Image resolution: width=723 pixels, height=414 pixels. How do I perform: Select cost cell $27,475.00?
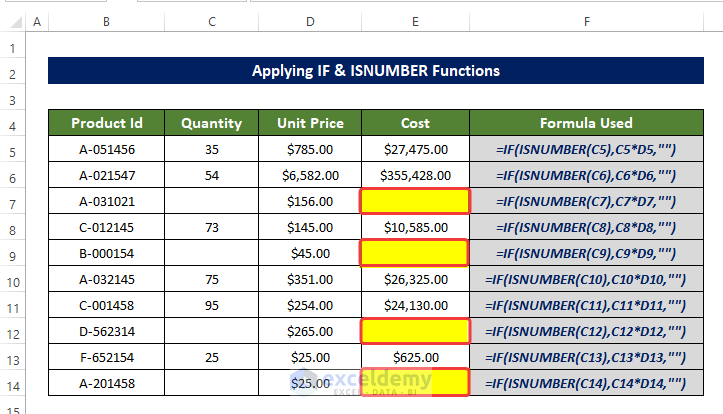415,149
